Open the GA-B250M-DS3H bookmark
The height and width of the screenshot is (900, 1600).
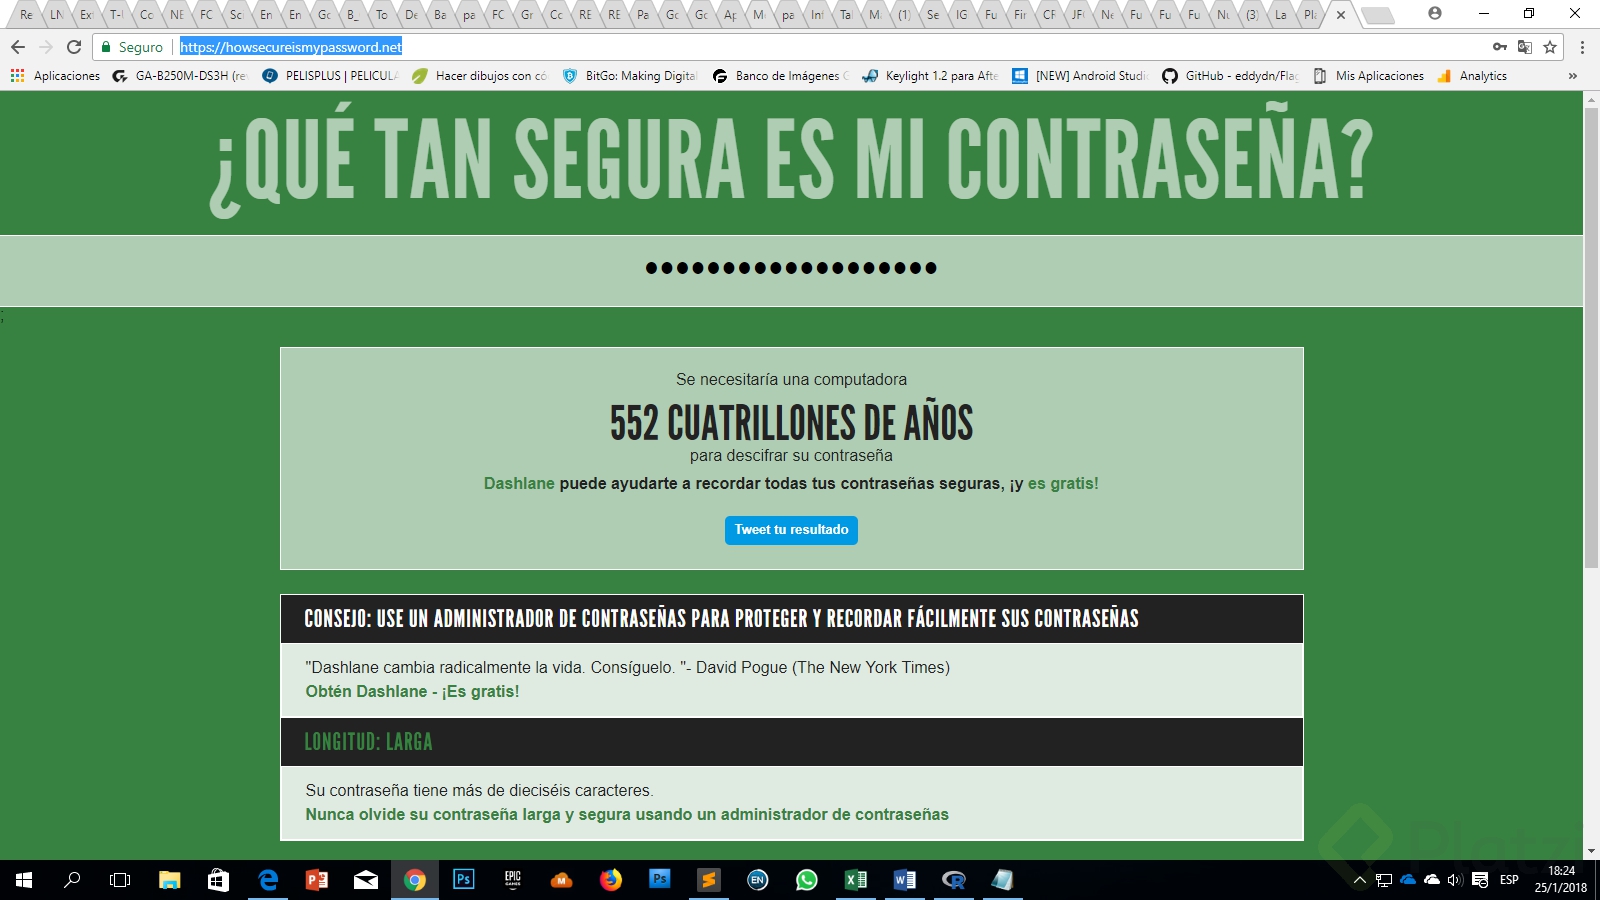pos(180,76)
